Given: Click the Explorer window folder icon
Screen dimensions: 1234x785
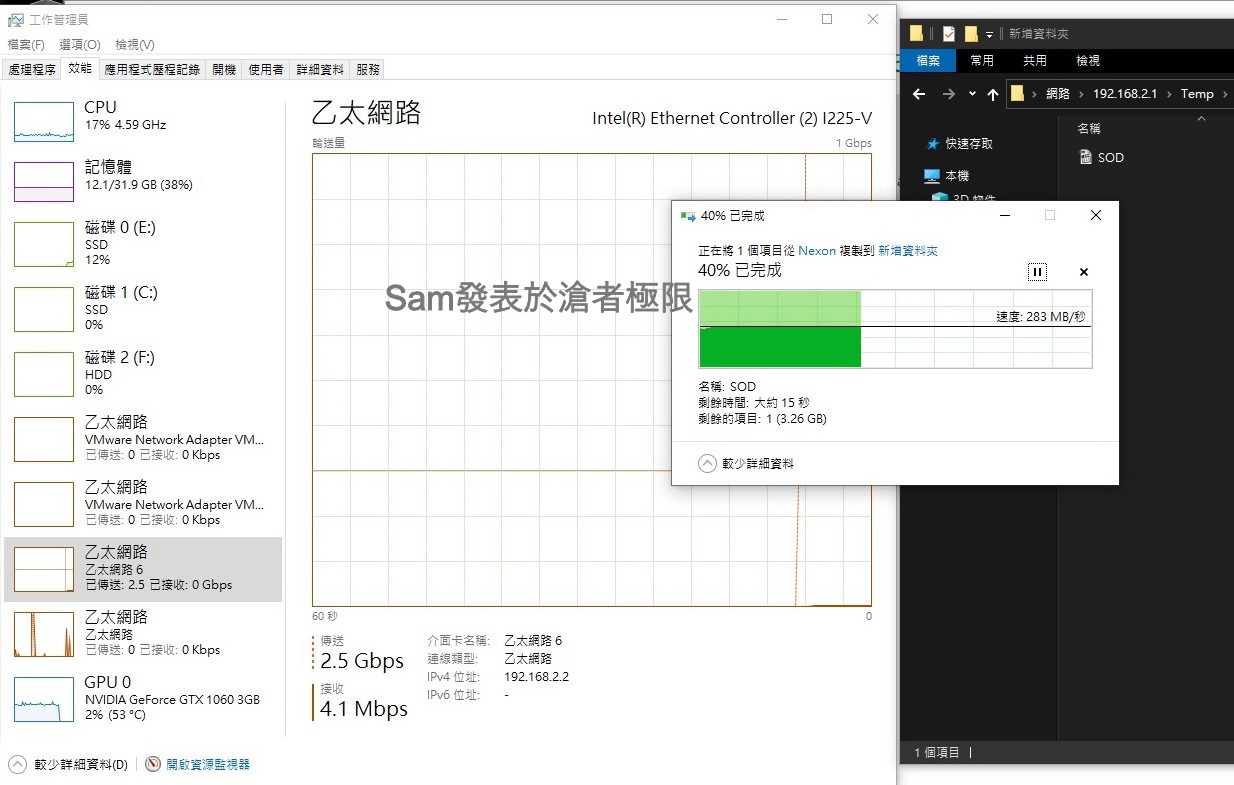Looking at the screenshot, I should (916, 33).
